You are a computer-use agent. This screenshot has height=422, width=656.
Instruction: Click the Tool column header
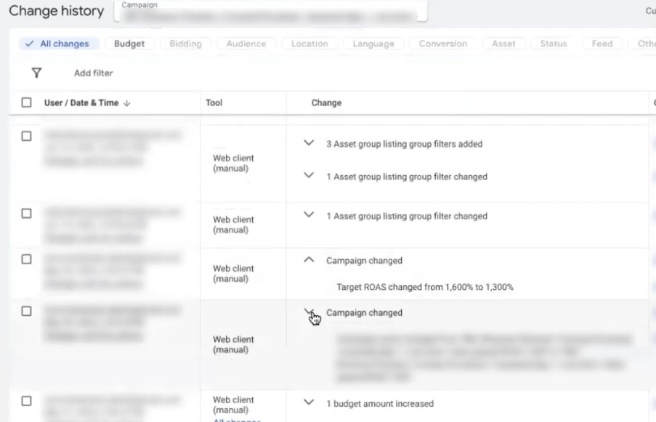(214, 103)
